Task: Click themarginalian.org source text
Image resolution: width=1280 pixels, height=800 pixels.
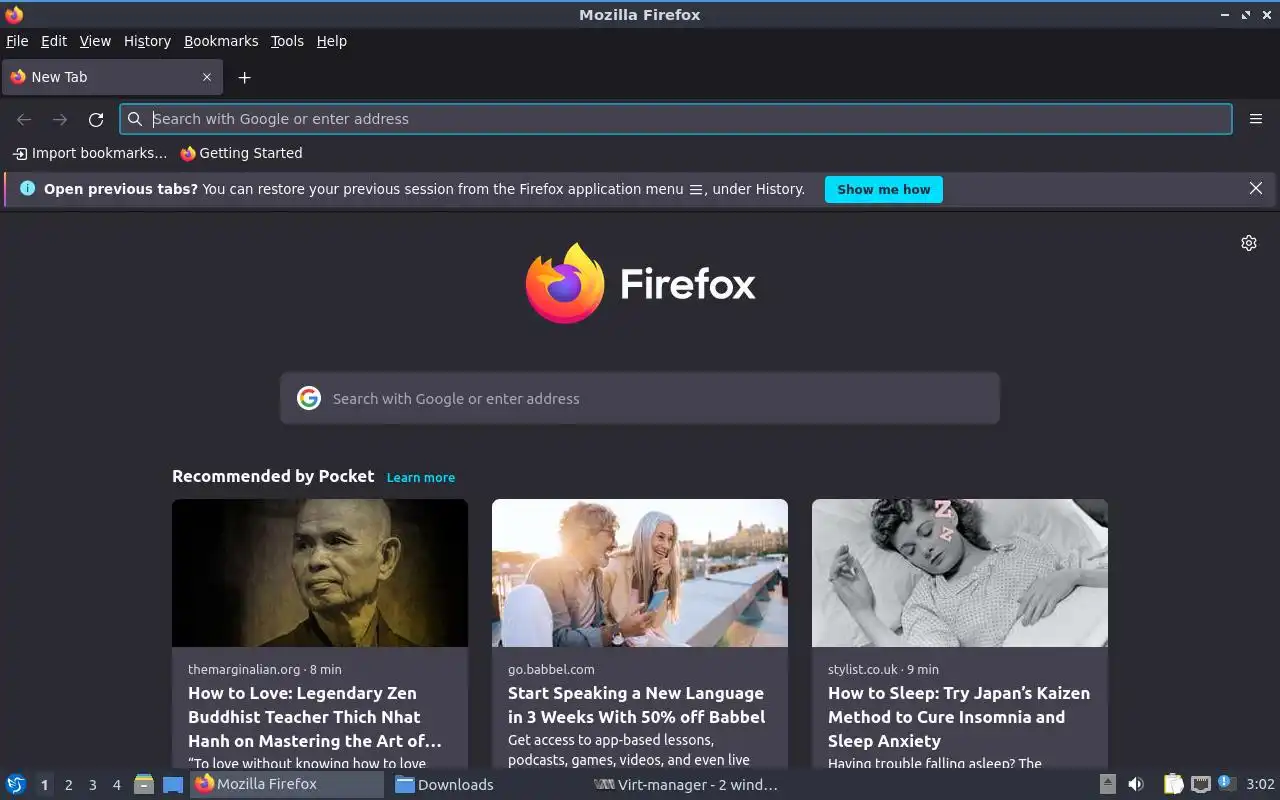Action: click(244, 669)
